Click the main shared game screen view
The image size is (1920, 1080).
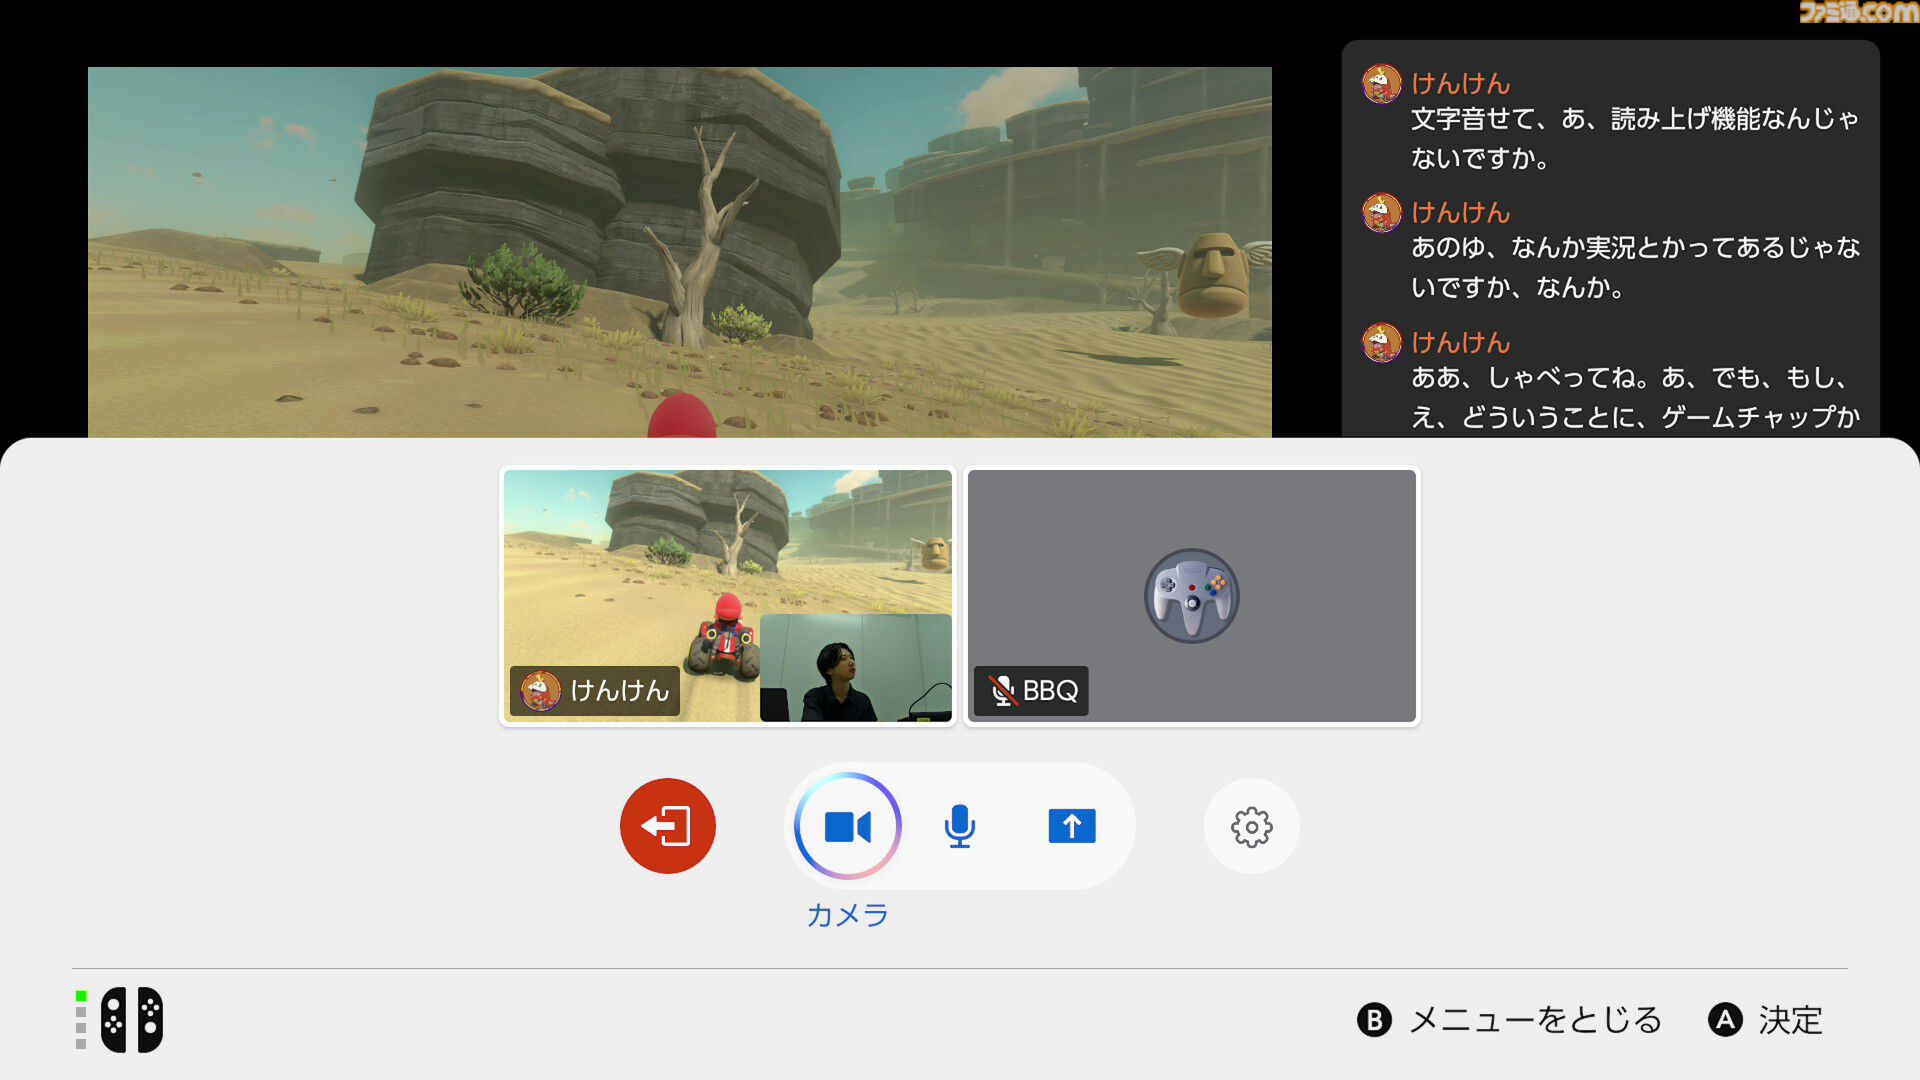680,252
